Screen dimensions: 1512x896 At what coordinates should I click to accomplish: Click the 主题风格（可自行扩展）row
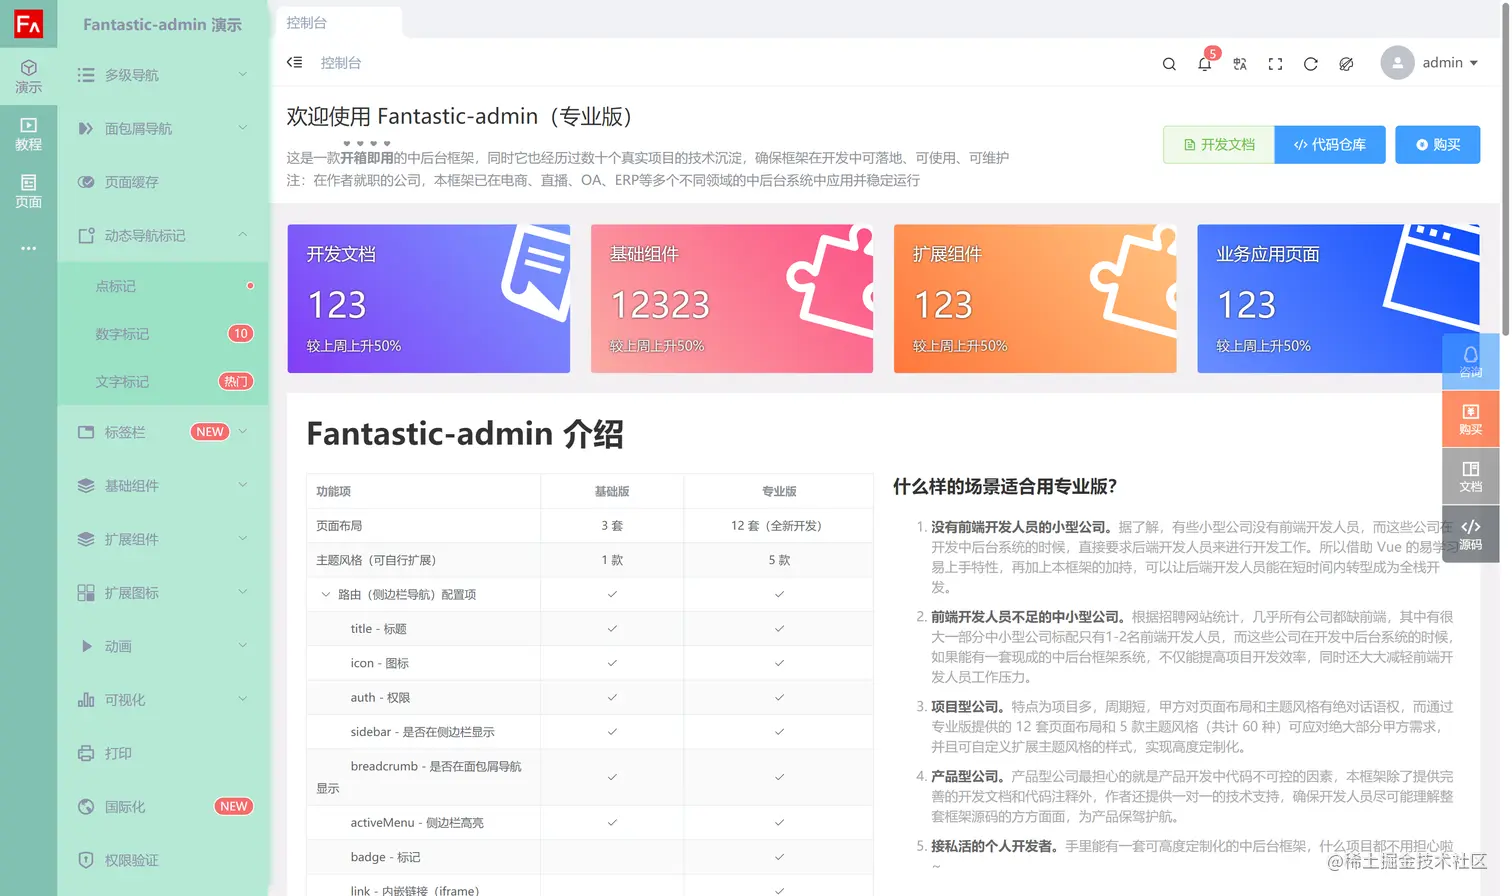pos(590,560)
